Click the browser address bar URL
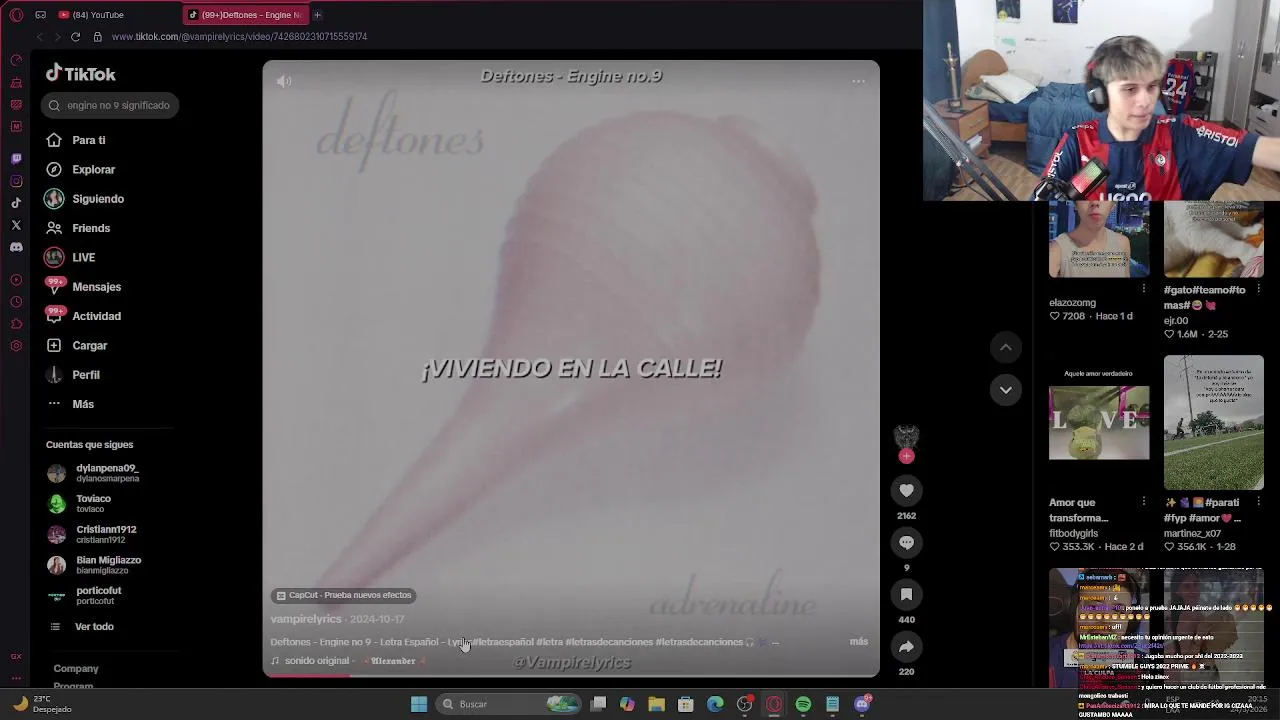The width and height of the screenshot is (1280, 720). point(239,37)
